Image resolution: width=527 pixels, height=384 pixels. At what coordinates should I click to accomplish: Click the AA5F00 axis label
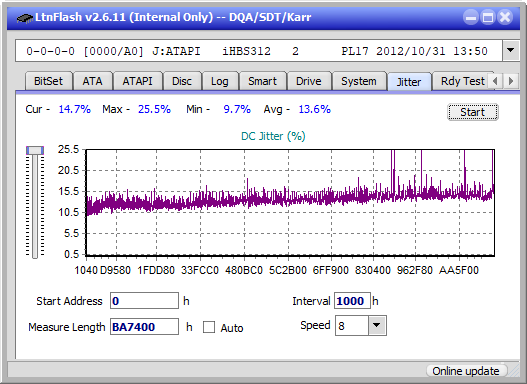click(459, 270)
